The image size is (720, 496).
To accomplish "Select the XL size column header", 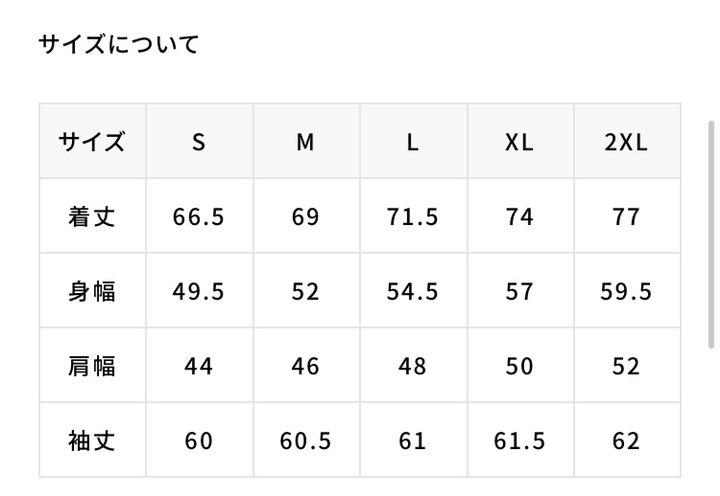I will tap(520, 141).
